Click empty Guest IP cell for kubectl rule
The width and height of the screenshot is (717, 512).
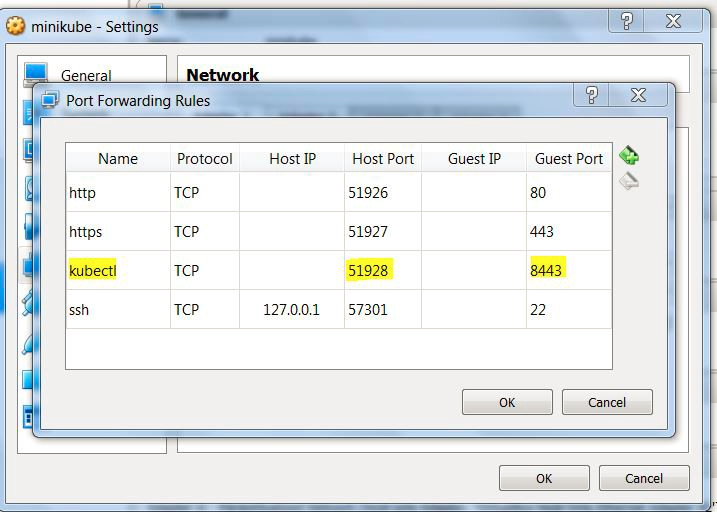pos(474,270)
